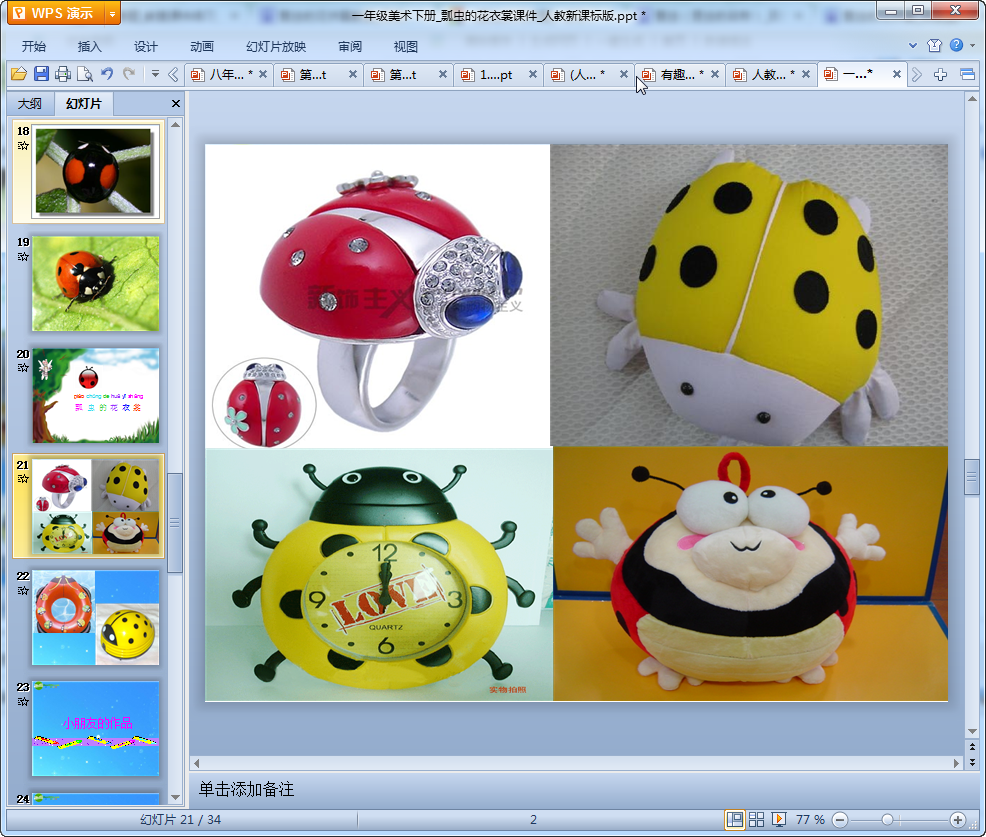986x837 pixels.
Task: Click main editor scroll down arrow
Action: (x=972, y=731)
